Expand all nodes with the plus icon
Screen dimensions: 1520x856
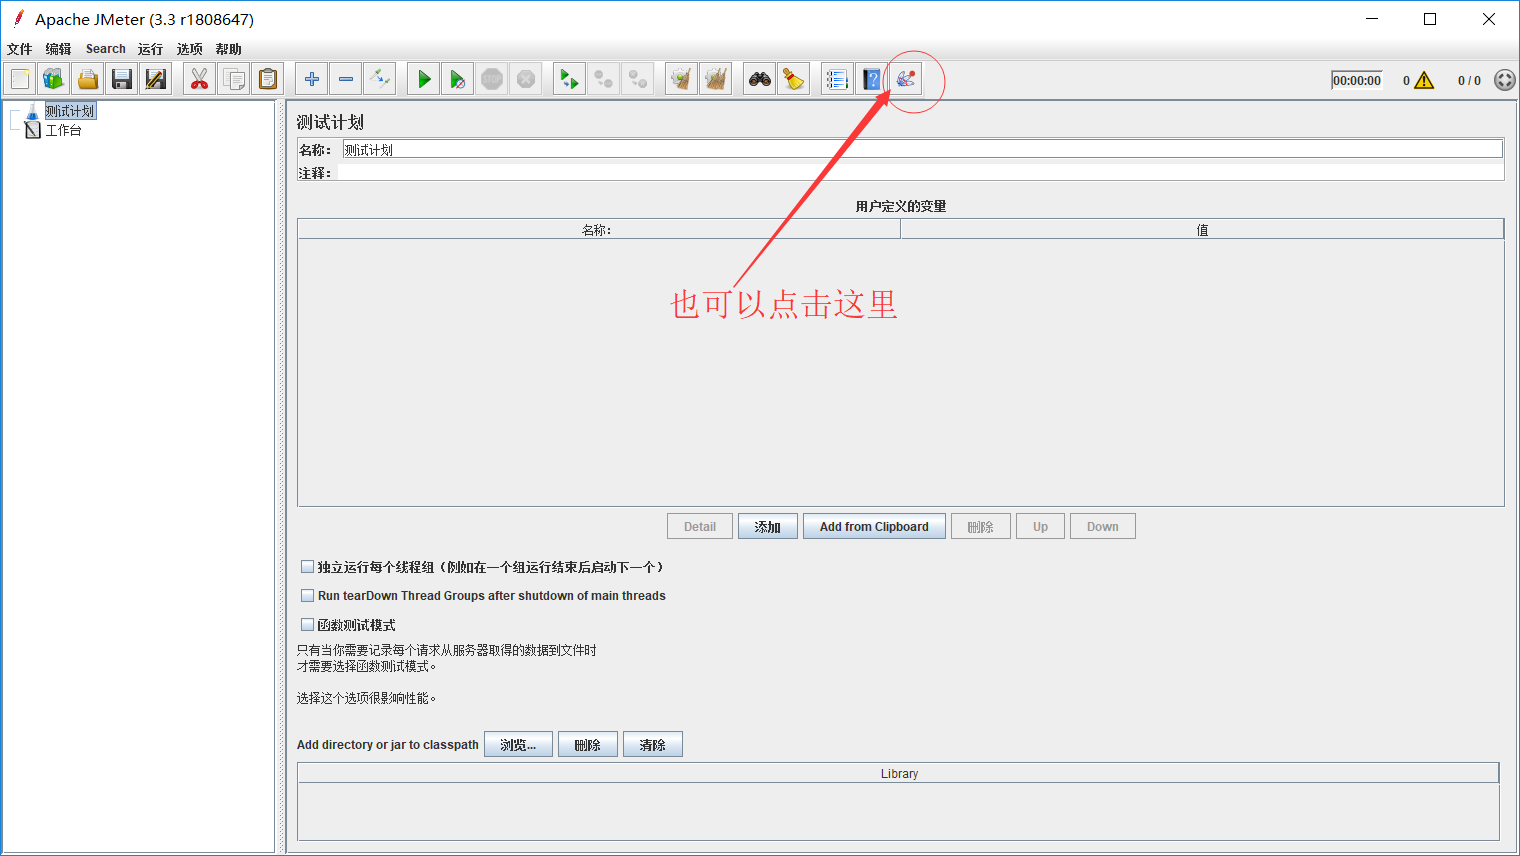pyautogui.click(x=312, y=79)
